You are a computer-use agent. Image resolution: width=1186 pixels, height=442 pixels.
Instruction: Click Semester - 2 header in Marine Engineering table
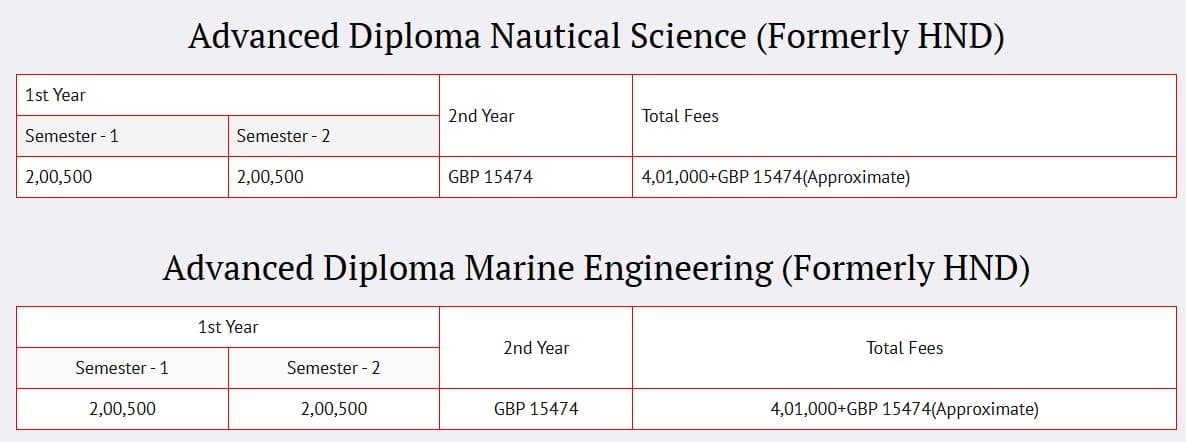[x=333, y=368]
